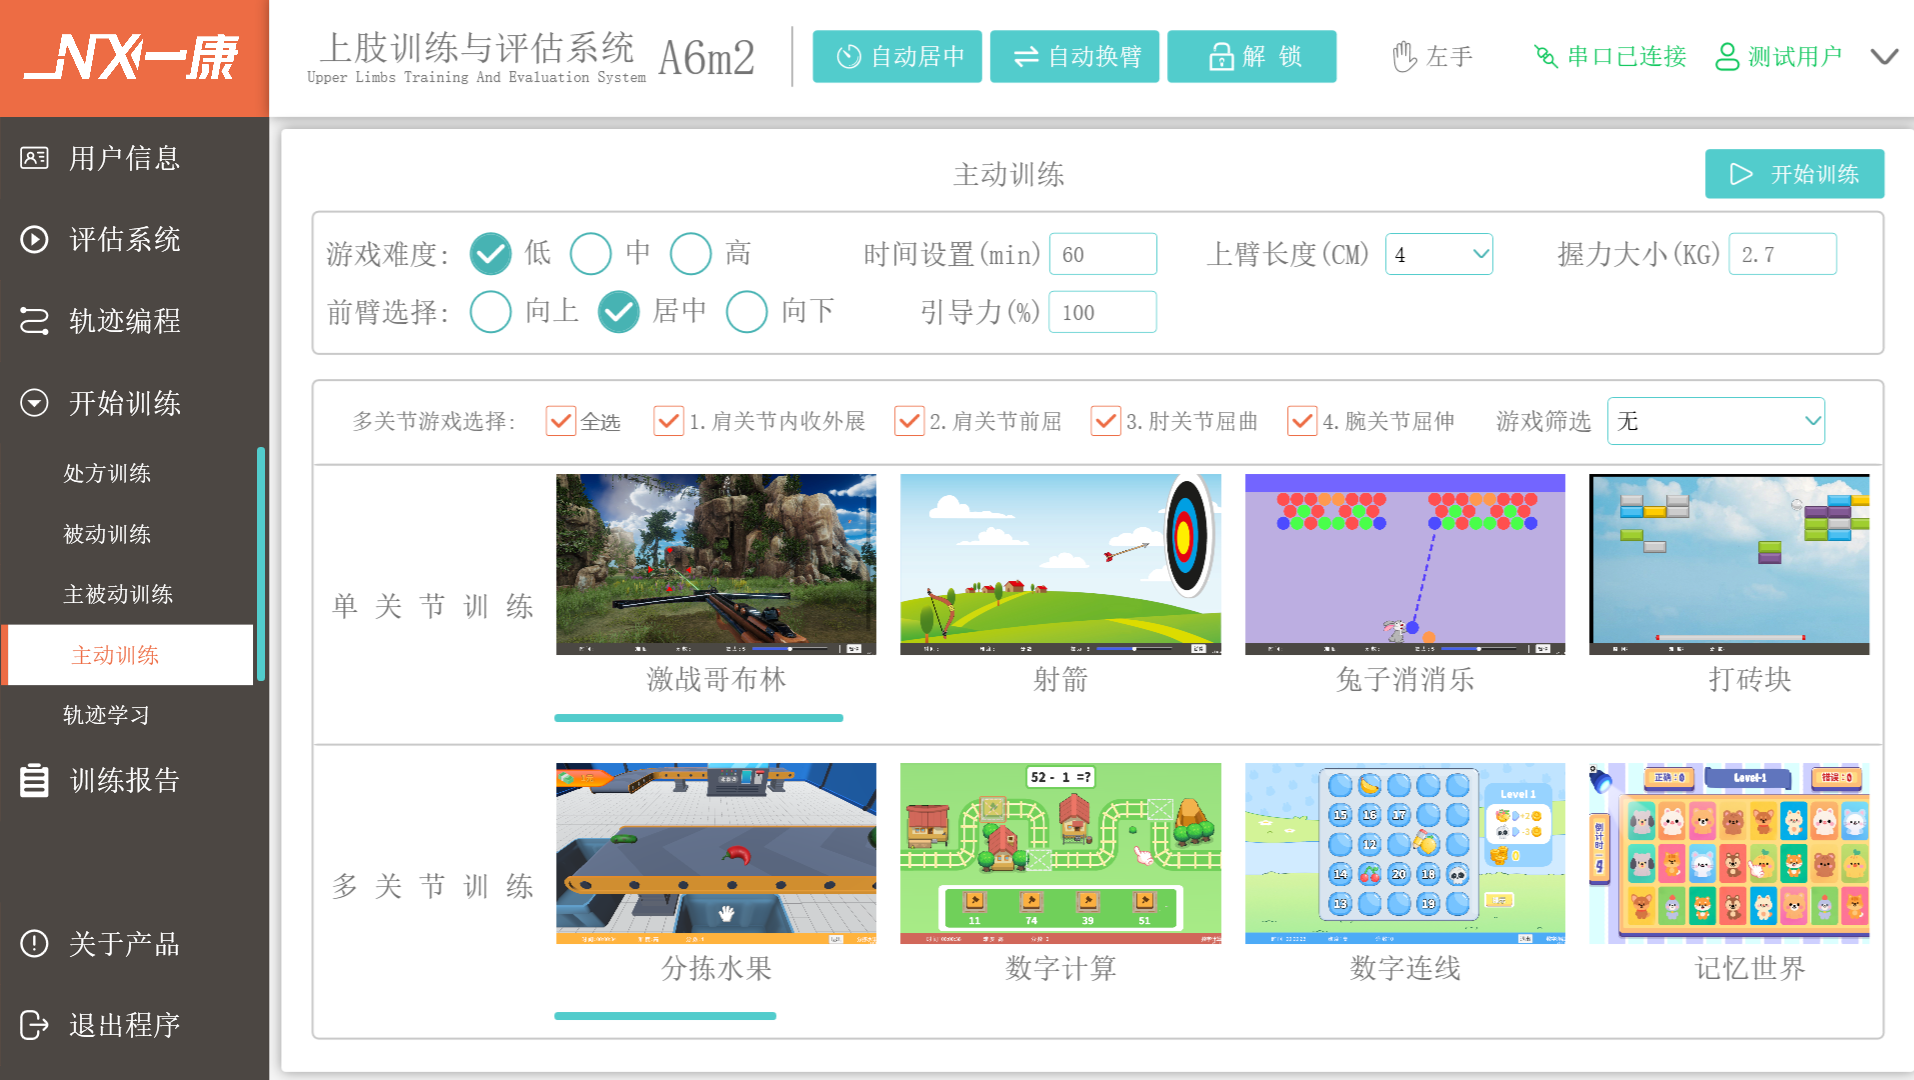Image resolution: width=1914 pixels, height=1080 pixels.
Task: Click the 测试用户 profile icon
Action: click(1727, 56)
